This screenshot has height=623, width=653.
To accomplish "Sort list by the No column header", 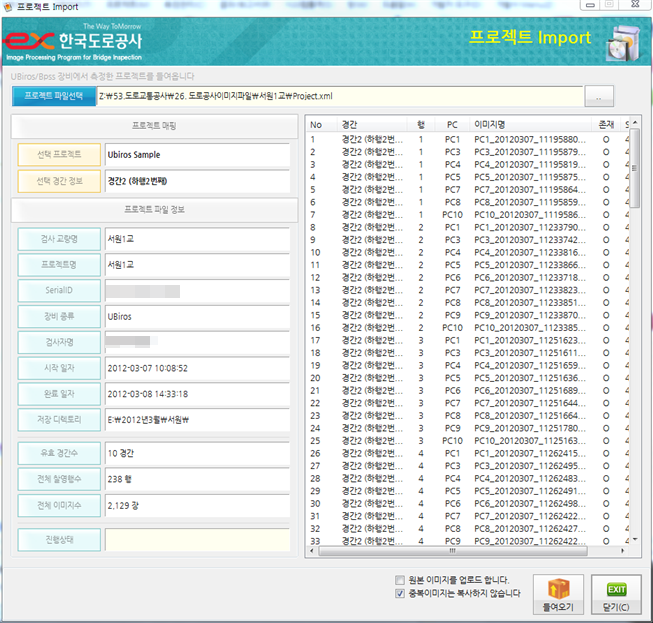I will click(322, 125).
